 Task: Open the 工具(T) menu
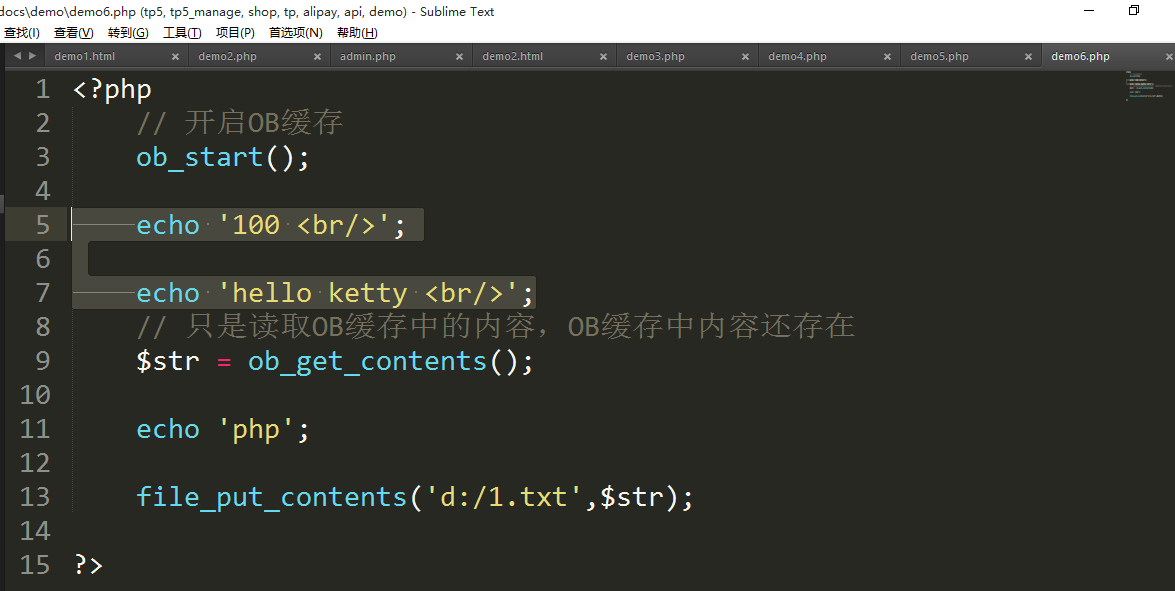tap(182, 33)
